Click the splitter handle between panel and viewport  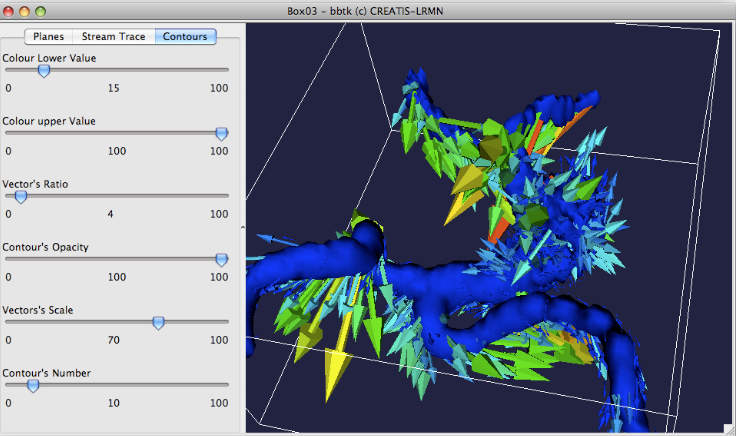[x=243, y=228]
